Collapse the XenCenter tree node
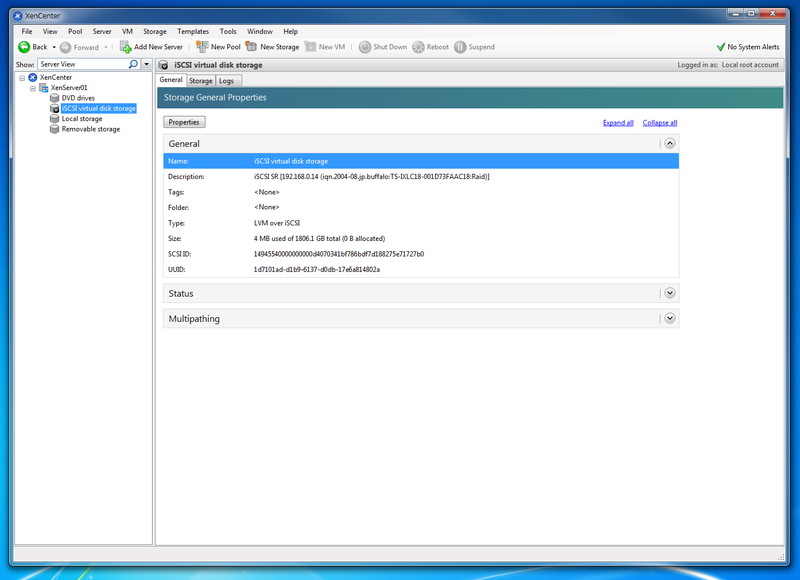The width and height of the screenshot is (800, 580). [x=22, y=78]
